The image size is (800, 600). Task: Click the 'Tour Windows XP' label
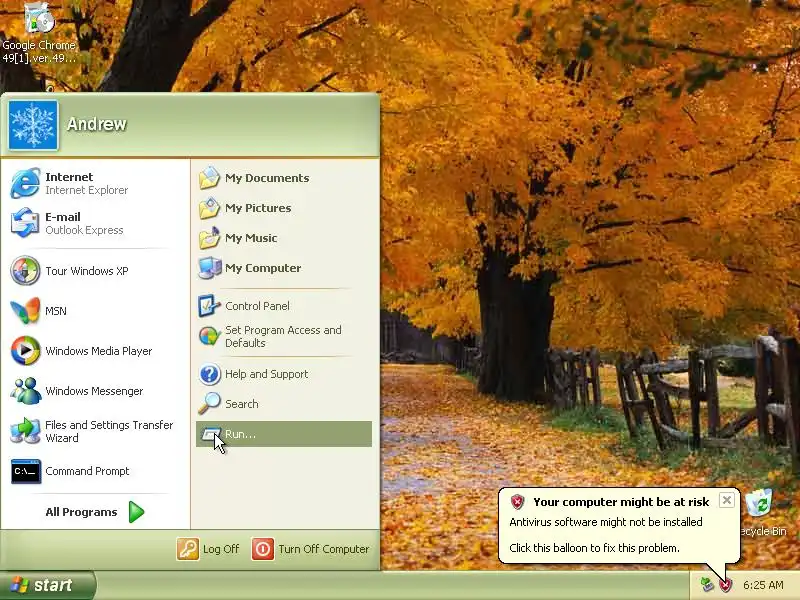click(x=87, y=271)
